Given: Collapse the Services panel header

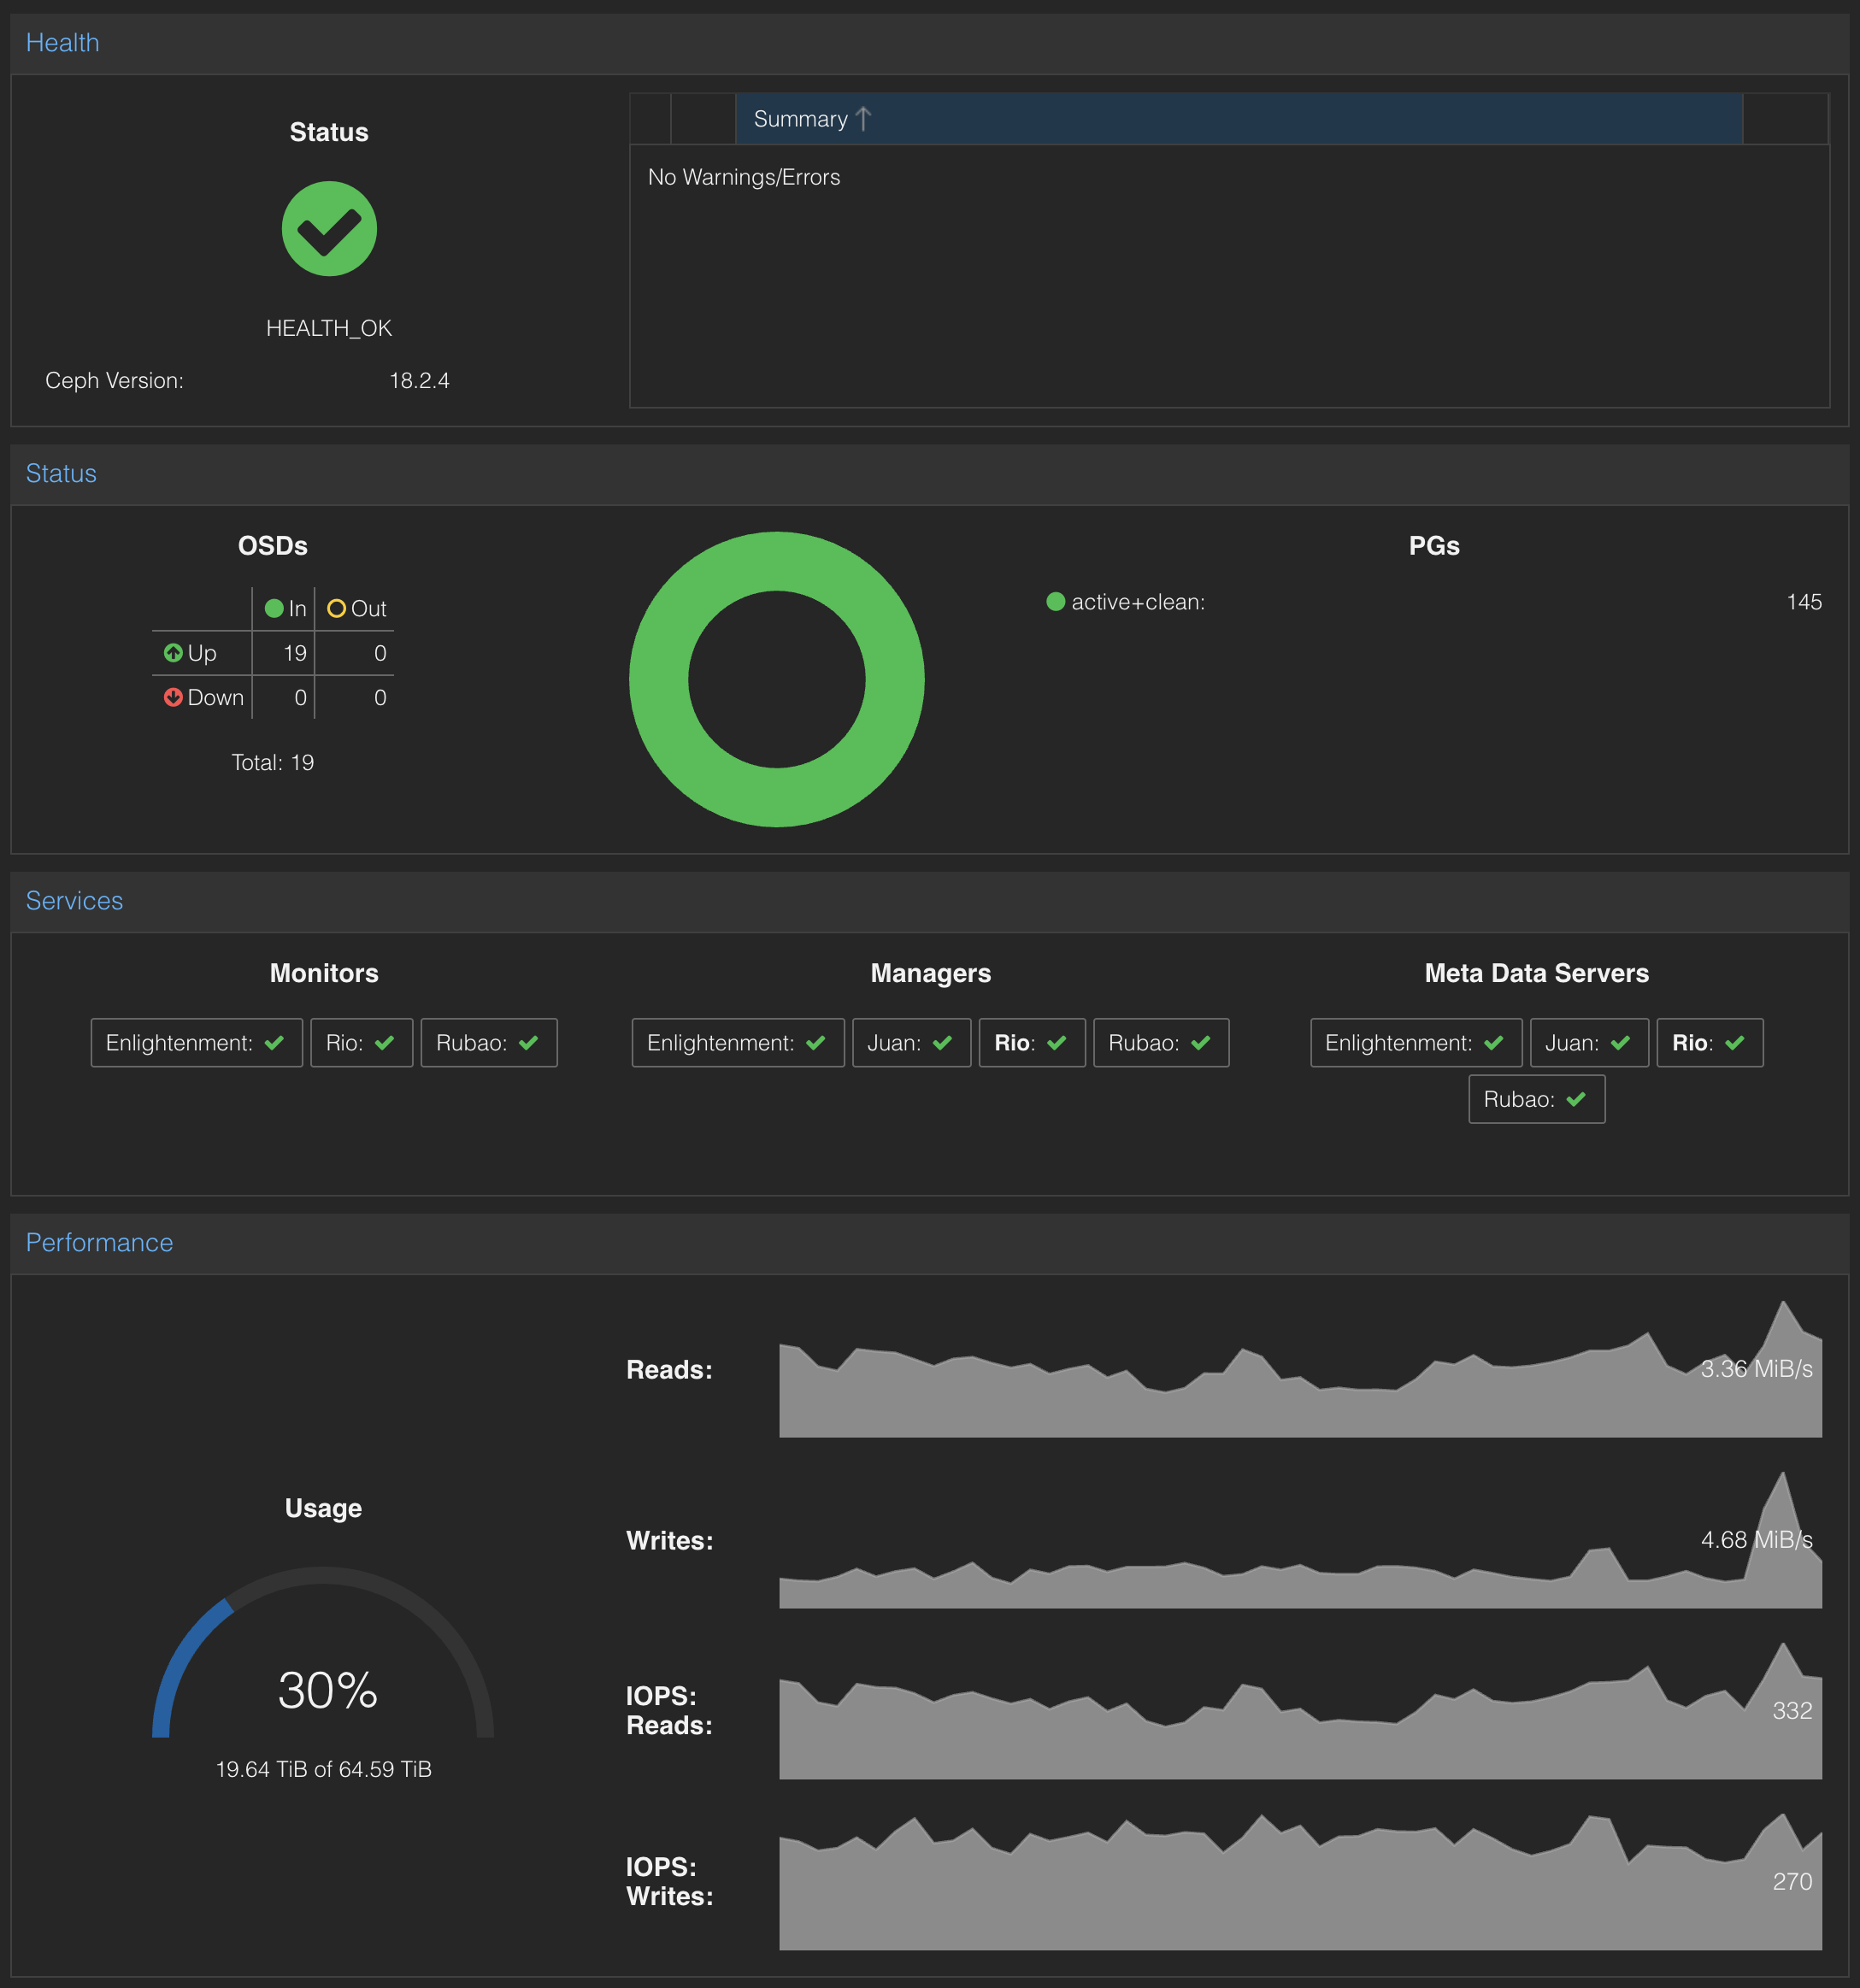Looking at the screenshot, I should click(x=74, y=901).
